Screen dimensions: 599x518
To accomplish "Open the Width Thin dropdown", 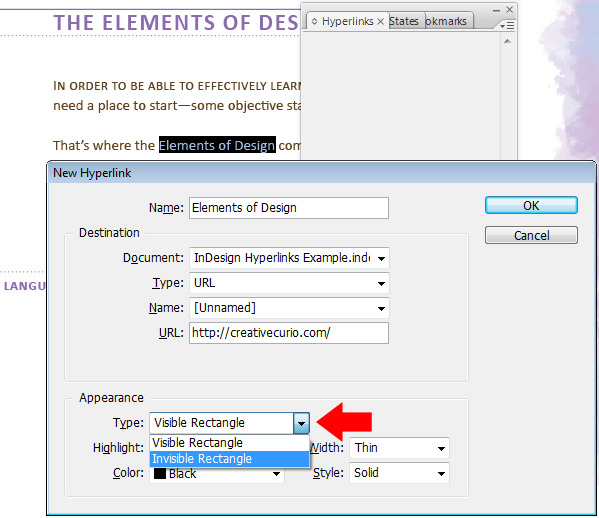I will (x=399, y=448).
